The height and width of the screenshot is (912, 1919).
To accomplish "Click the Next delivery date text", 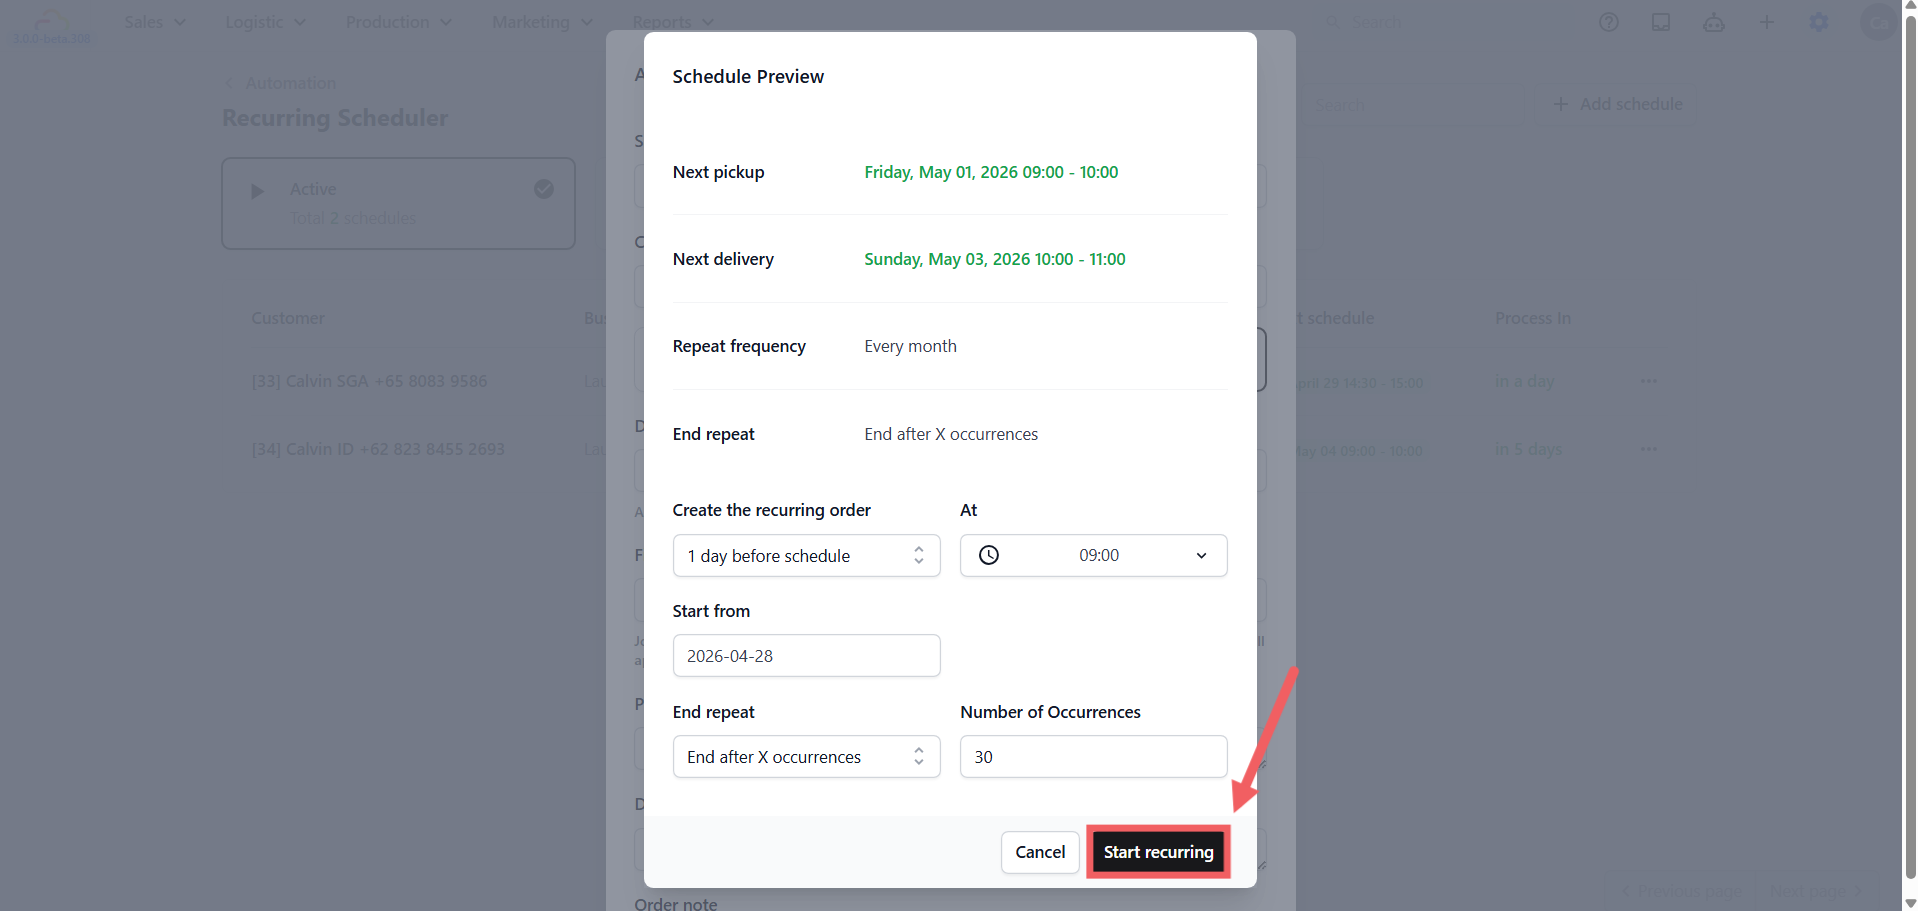I will (995, 259).
